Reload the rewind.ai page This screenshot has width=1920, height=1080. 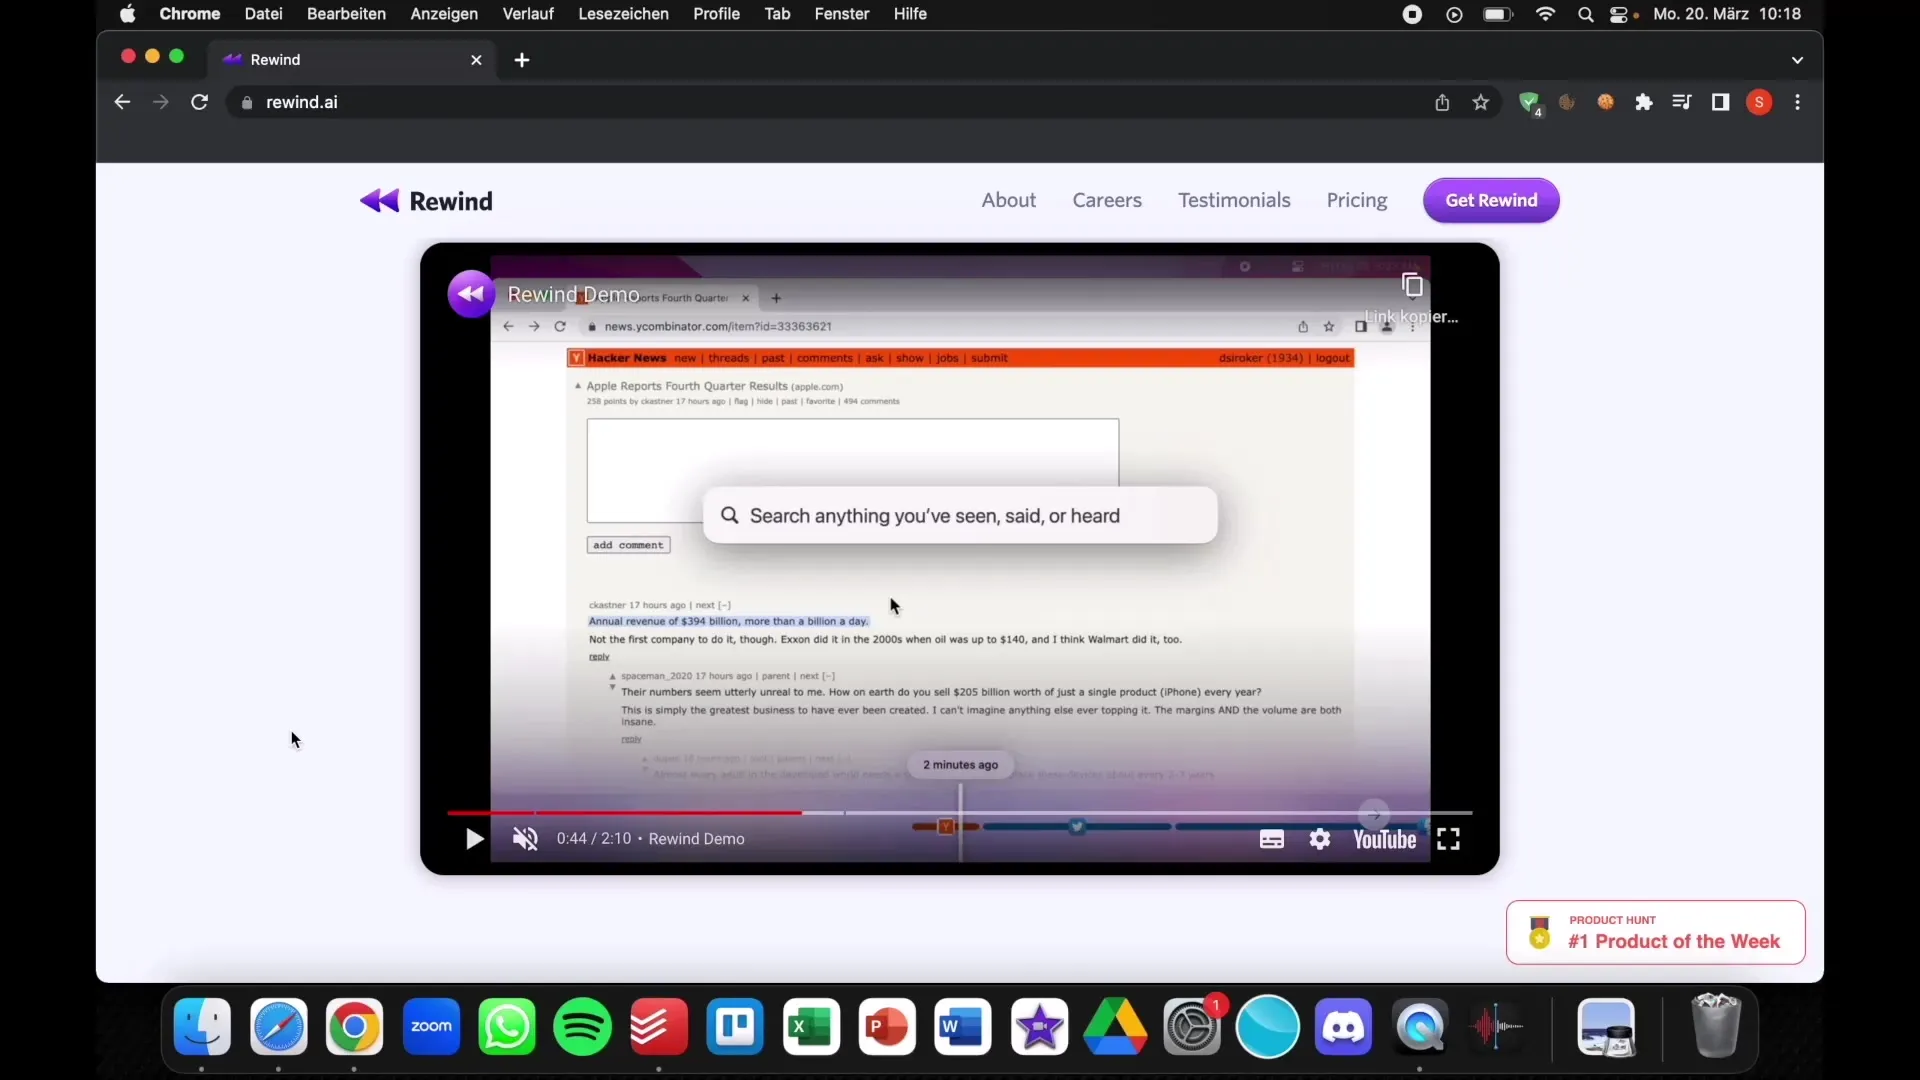coord(199,102)
